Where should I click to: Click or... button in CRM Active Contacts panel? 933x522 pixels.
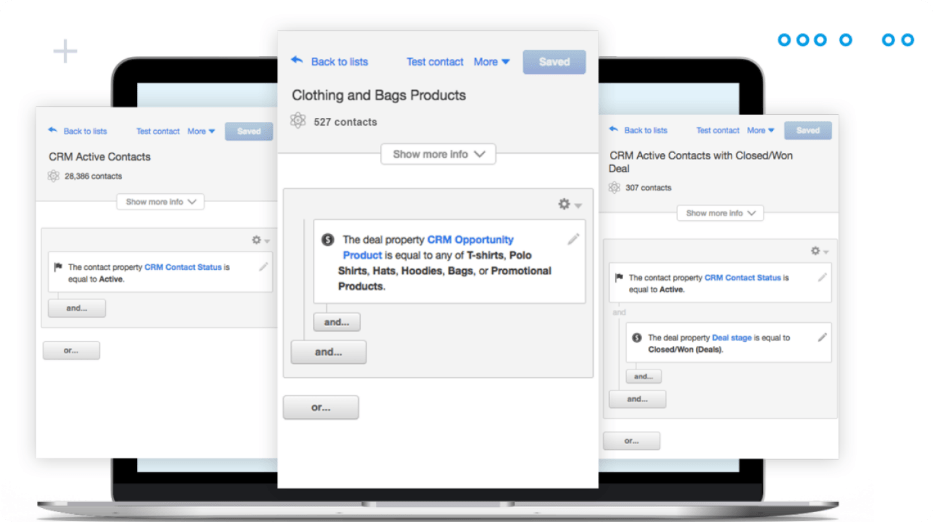point(71,351)
